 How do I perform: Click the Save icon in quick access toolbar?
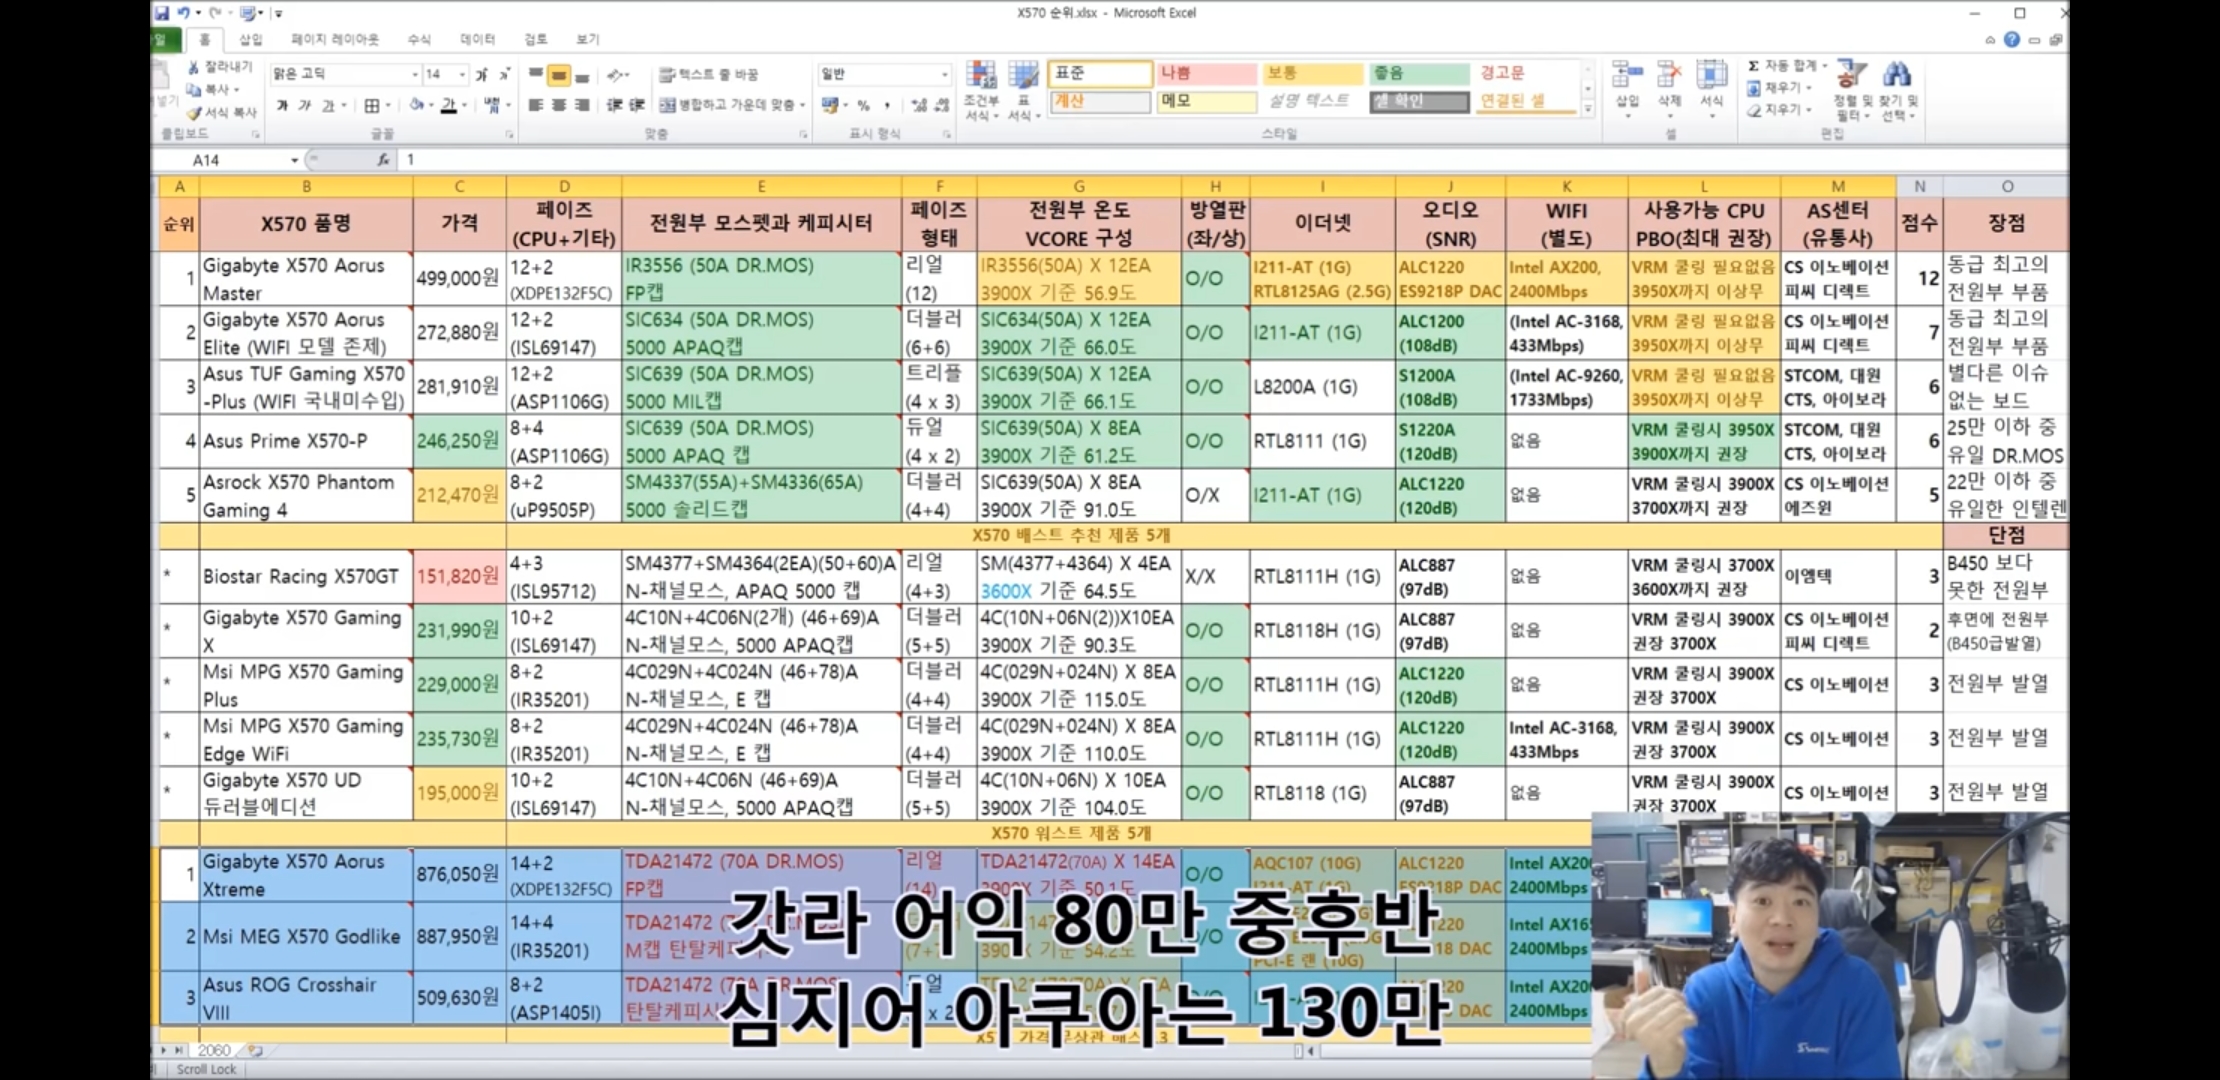coord(162,13)
